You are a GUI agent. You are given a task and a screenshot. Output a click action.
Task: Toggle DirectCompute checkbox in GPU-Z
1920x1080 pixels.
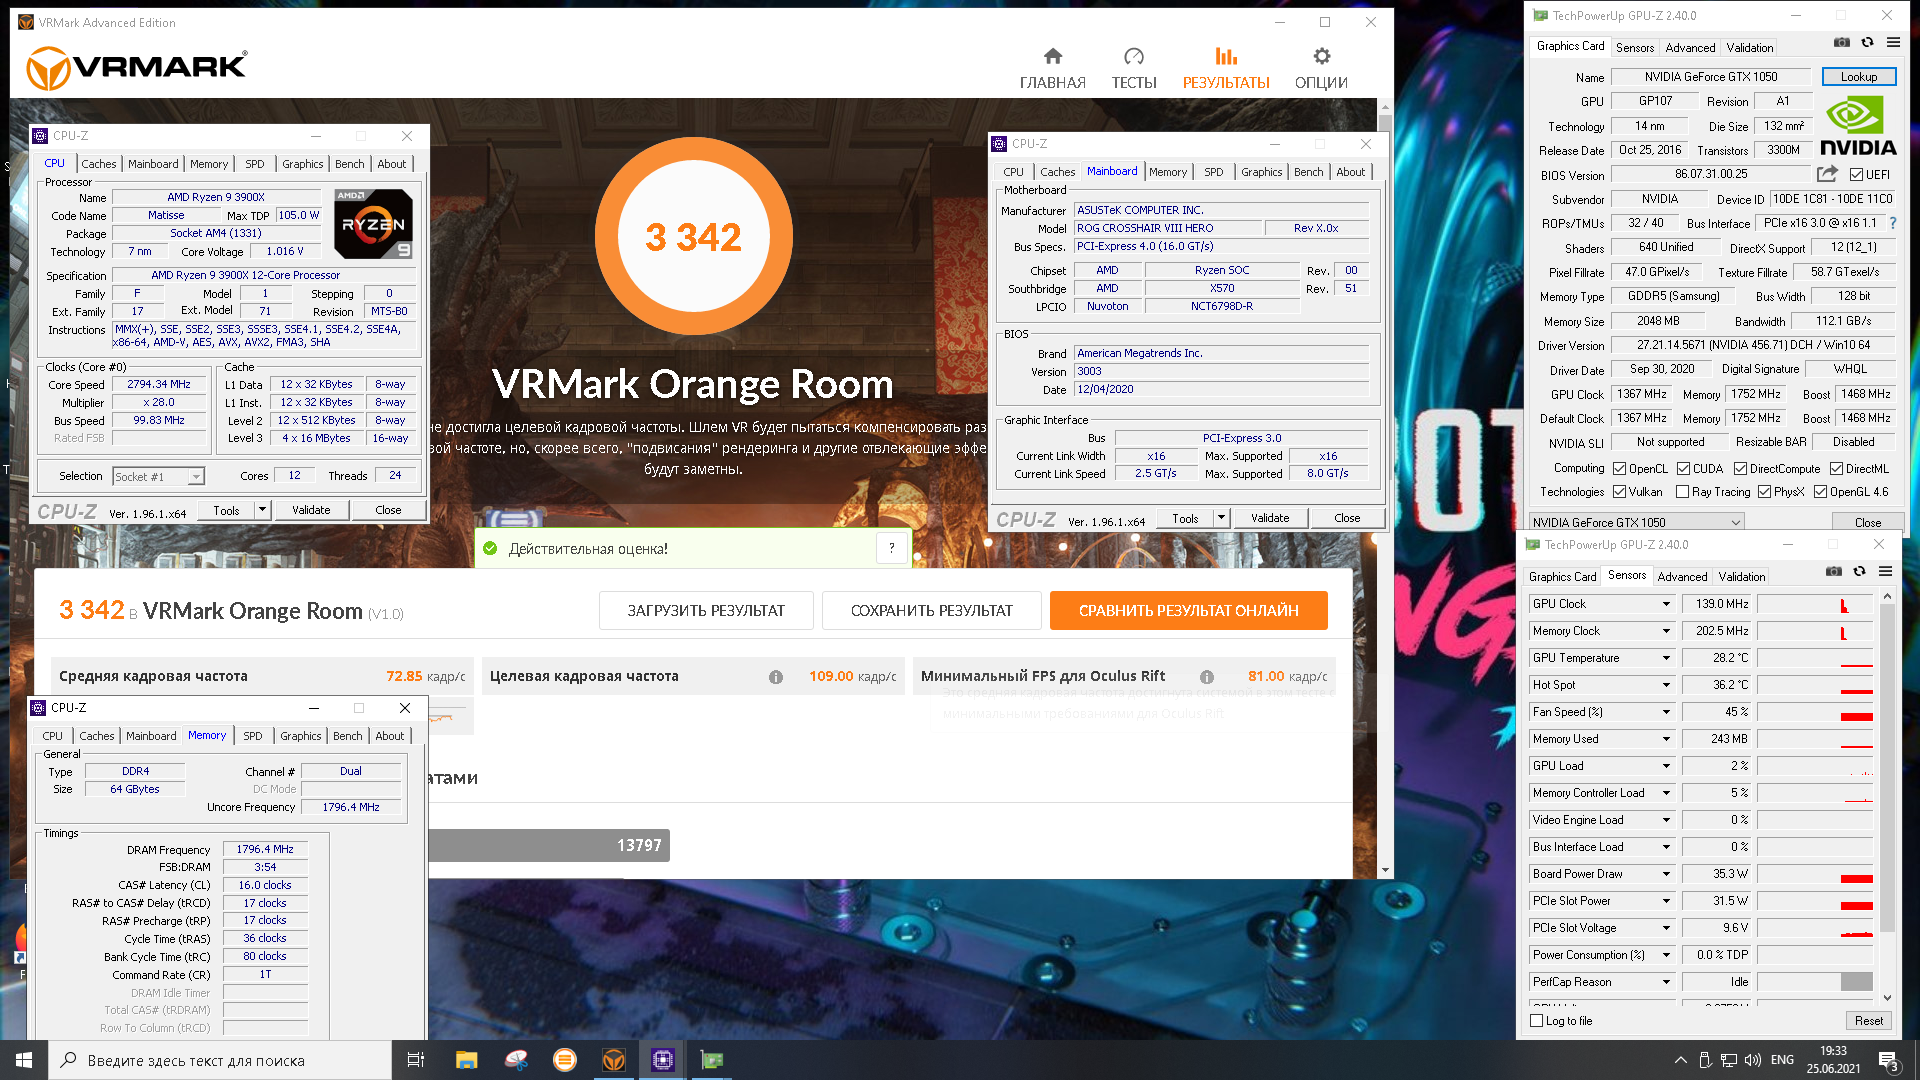[x=1740, y=469]
